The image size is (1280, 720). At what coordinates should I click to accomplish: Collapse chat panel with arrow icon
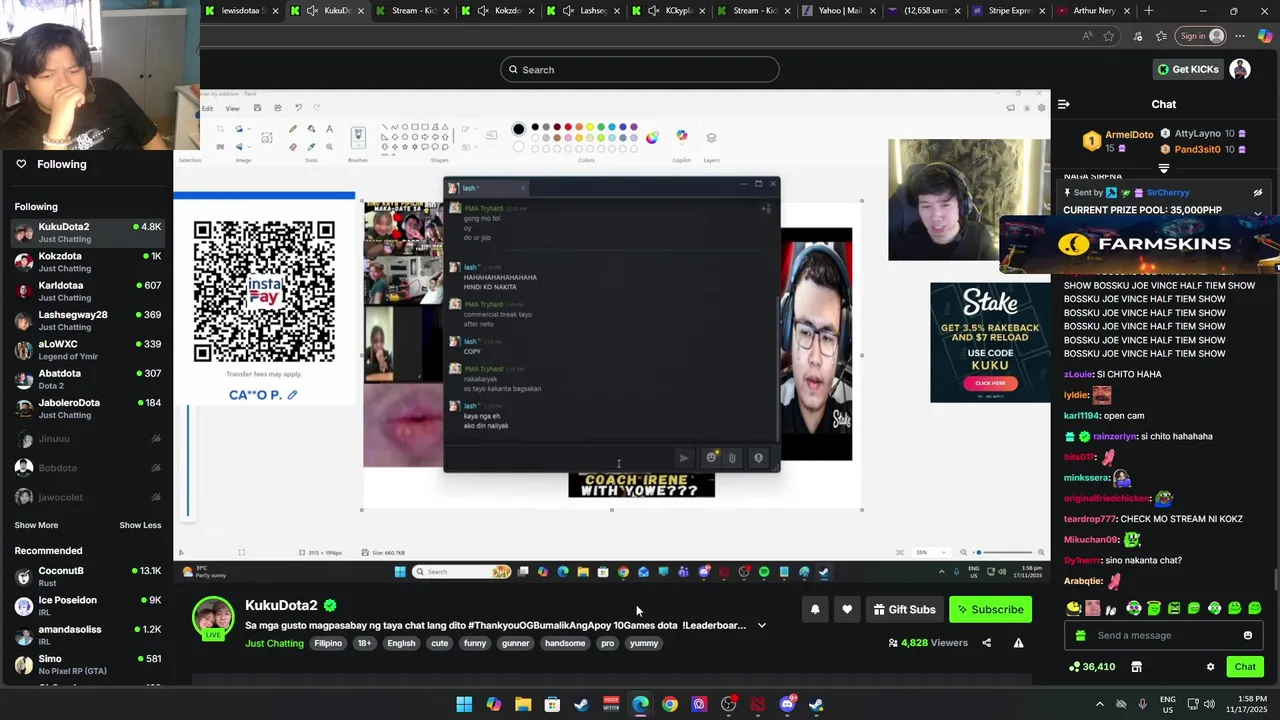[1064, 104]
